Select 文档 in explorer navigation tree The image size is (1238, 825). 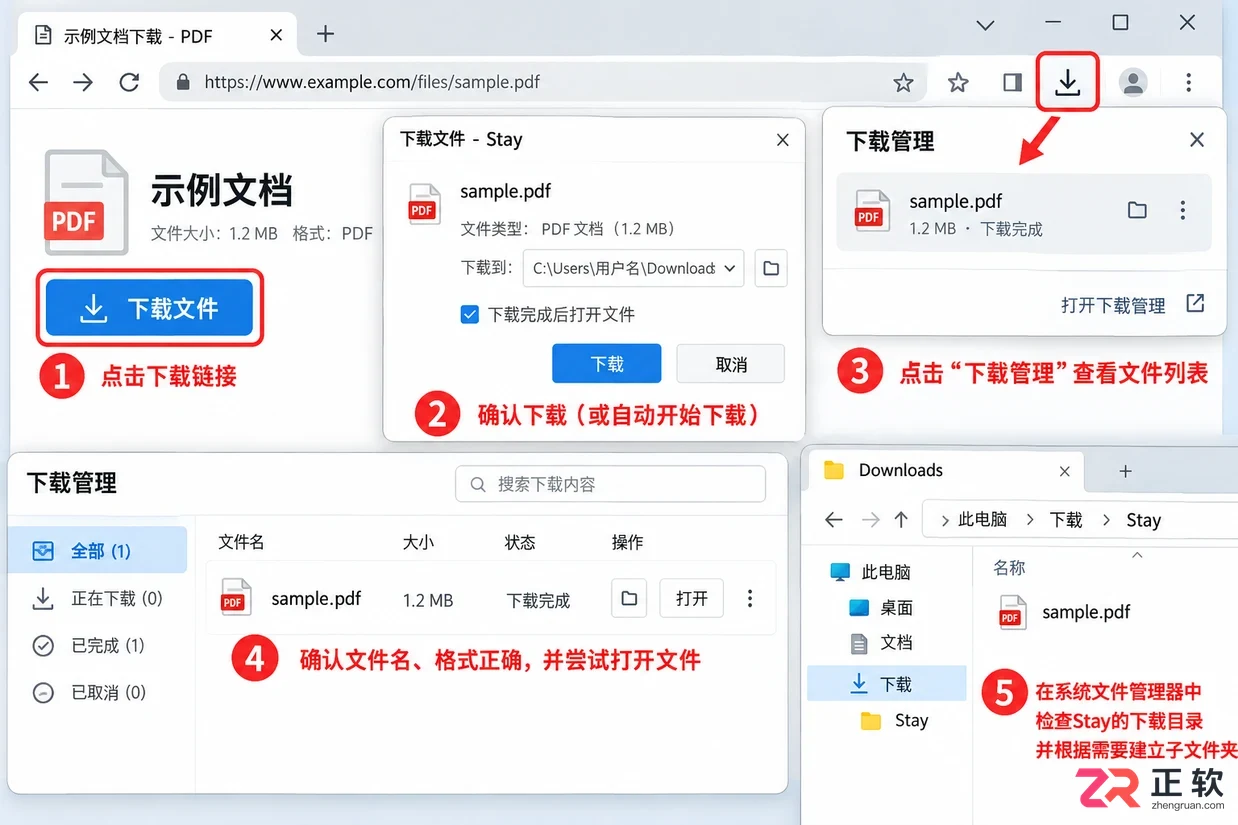[x=880, y=642]
